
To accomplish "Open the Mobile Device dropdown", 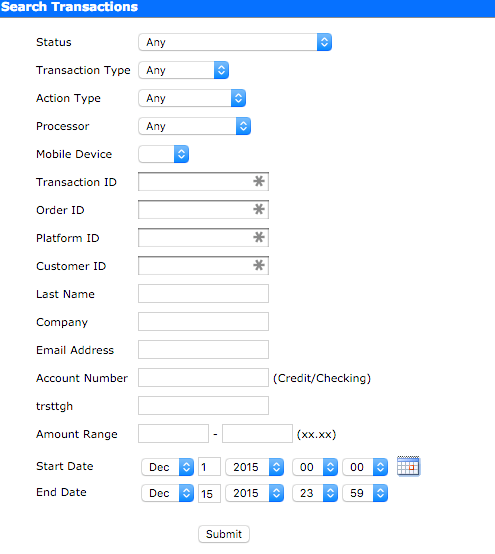I will (164, 154).
